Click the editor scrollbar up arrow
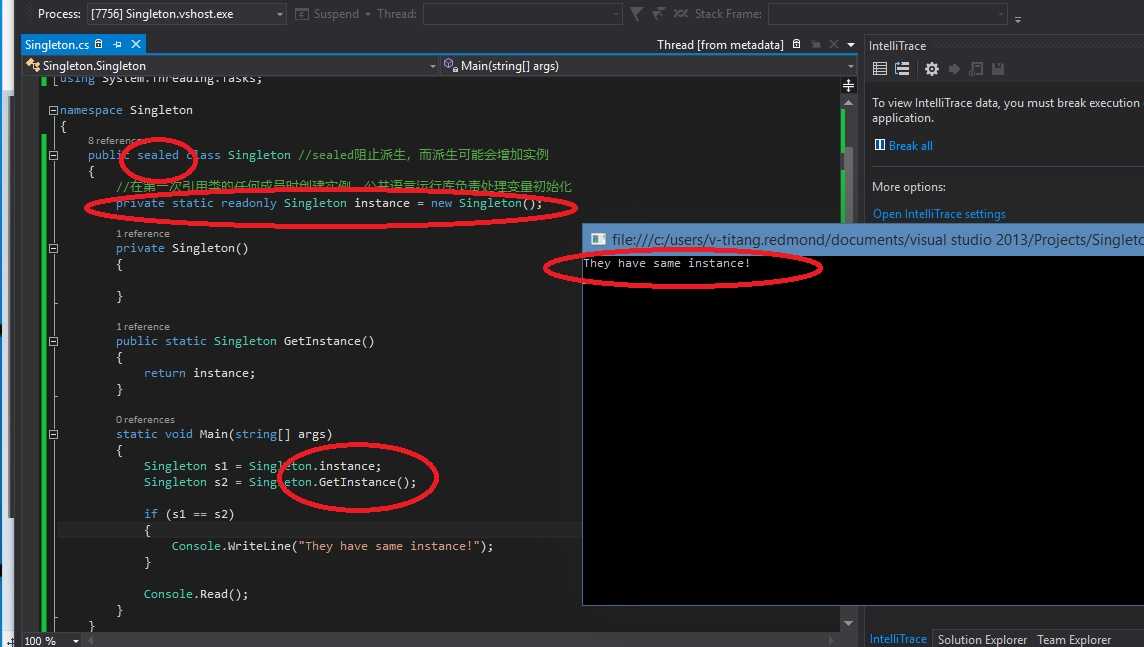Viewport: 1144px width, 647px height. (x=849, y=103)
